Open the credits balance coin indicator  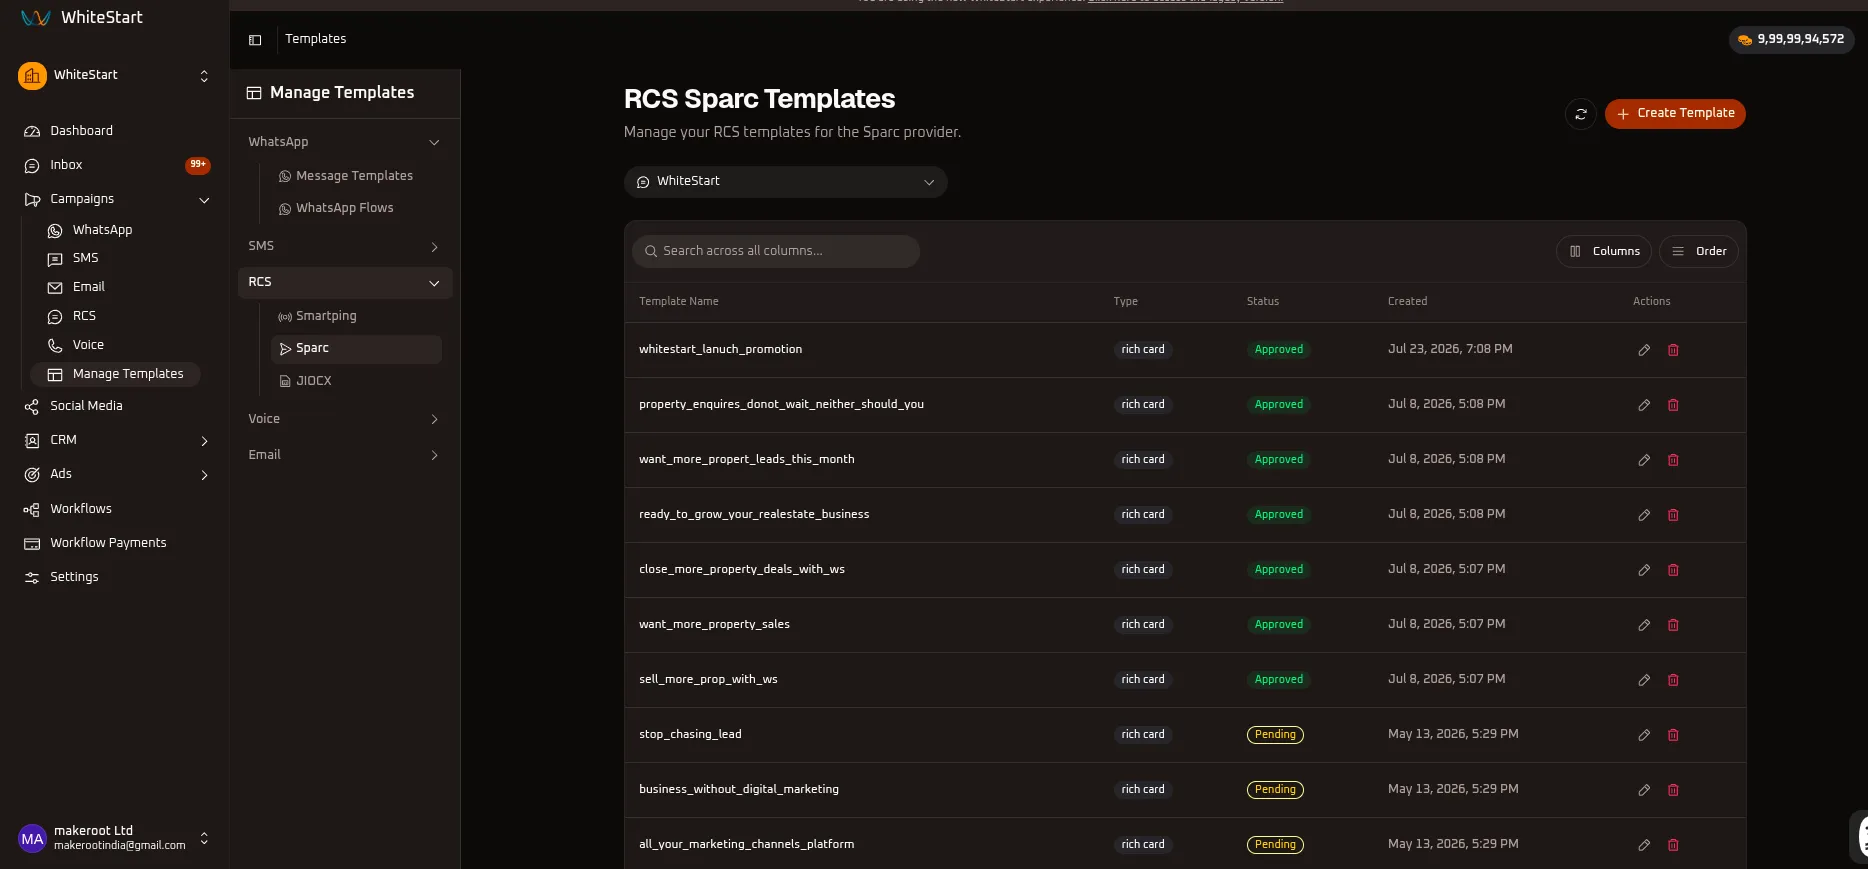pyautogui.click(x=1791, y=39)
